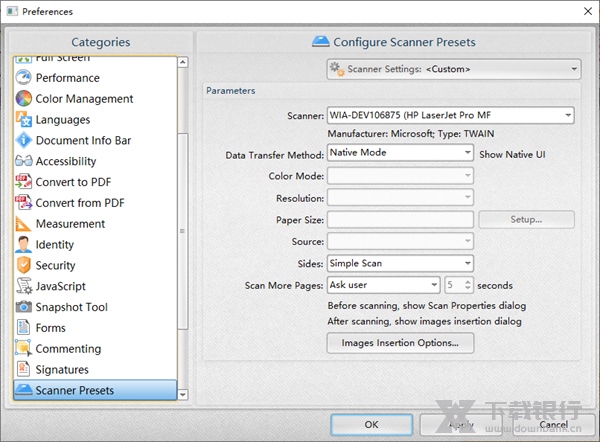600x442 pixels.
Task: Click the Paper Size input field
Action: (400, 220)
